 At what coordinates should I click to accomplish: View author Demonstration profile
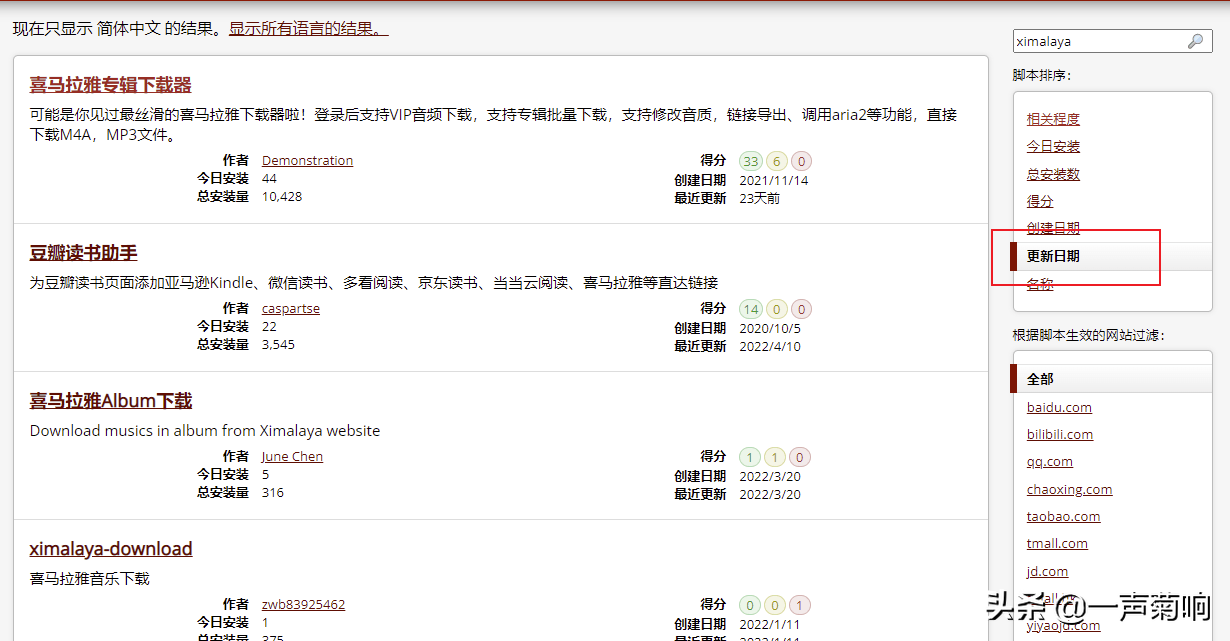tap(307, 160)
